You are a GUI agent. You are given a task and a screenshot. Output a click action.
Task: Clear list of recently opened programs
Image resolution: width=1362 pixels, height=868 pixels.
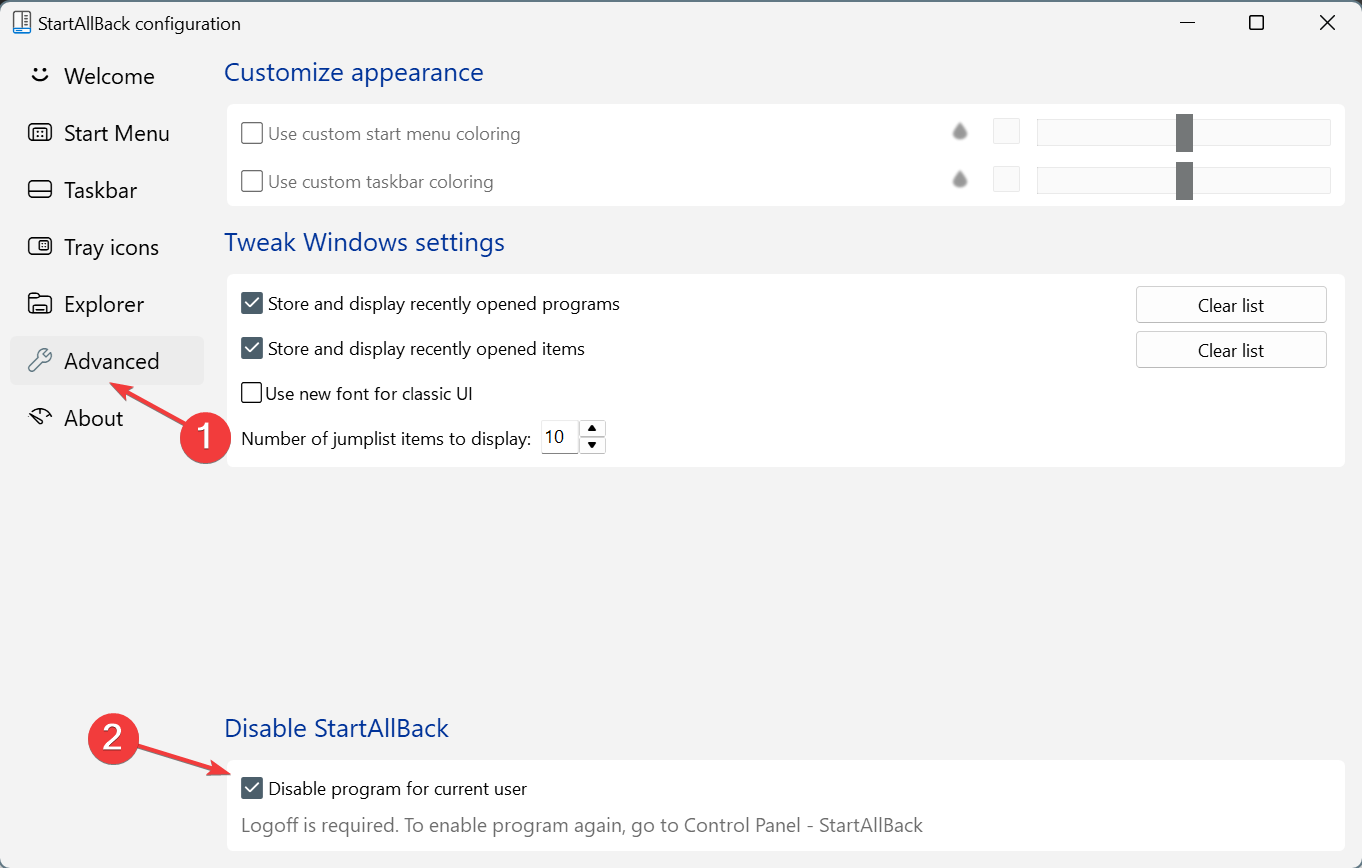point(1231,305)
